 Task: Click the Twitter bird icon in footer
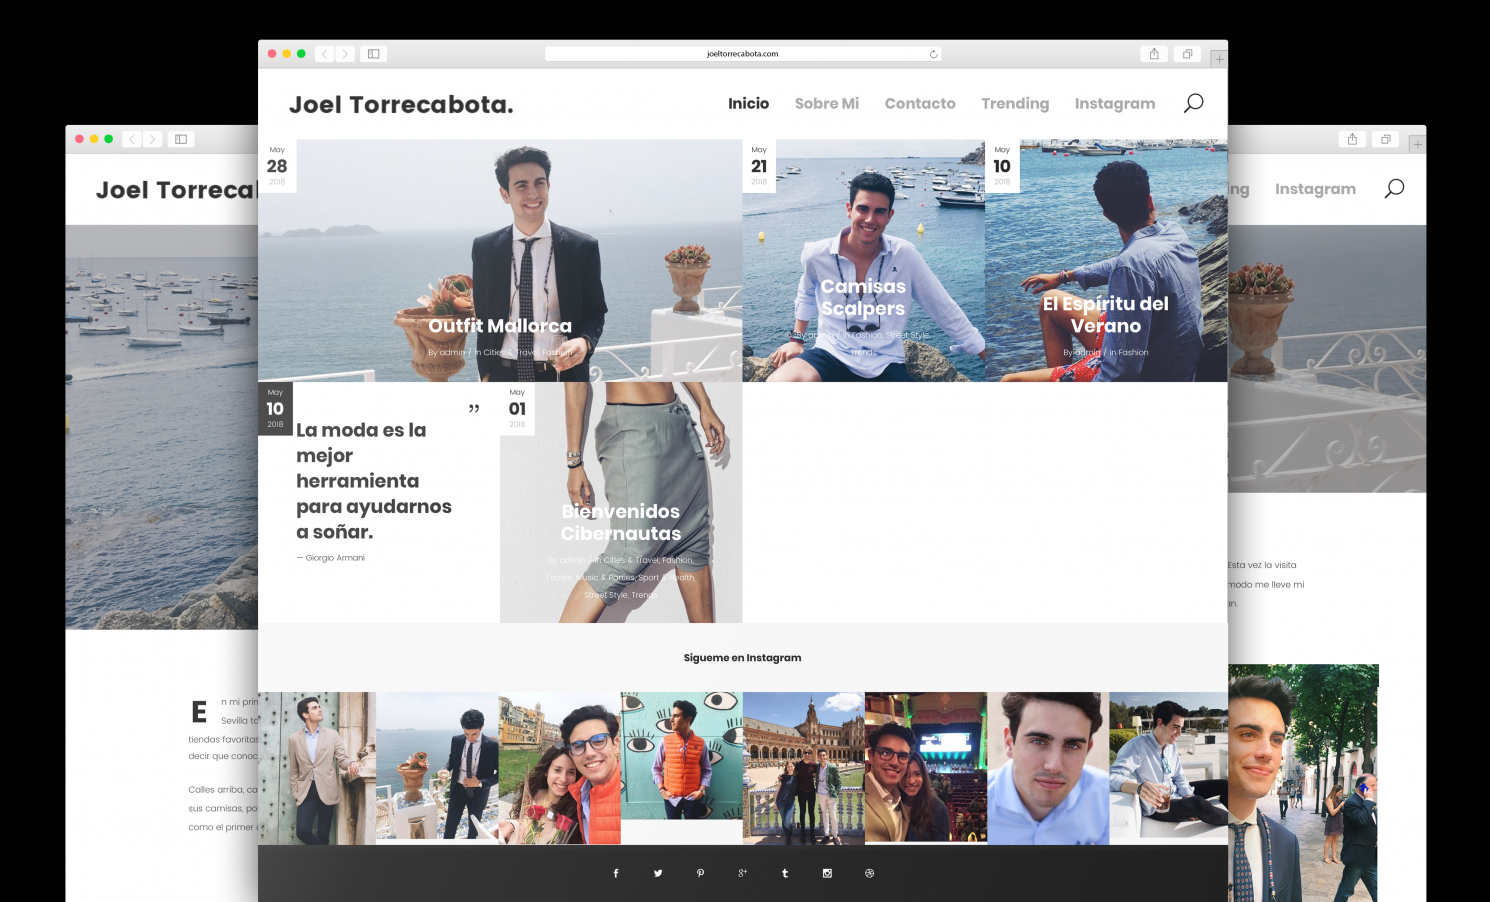(x=658, y=873)
